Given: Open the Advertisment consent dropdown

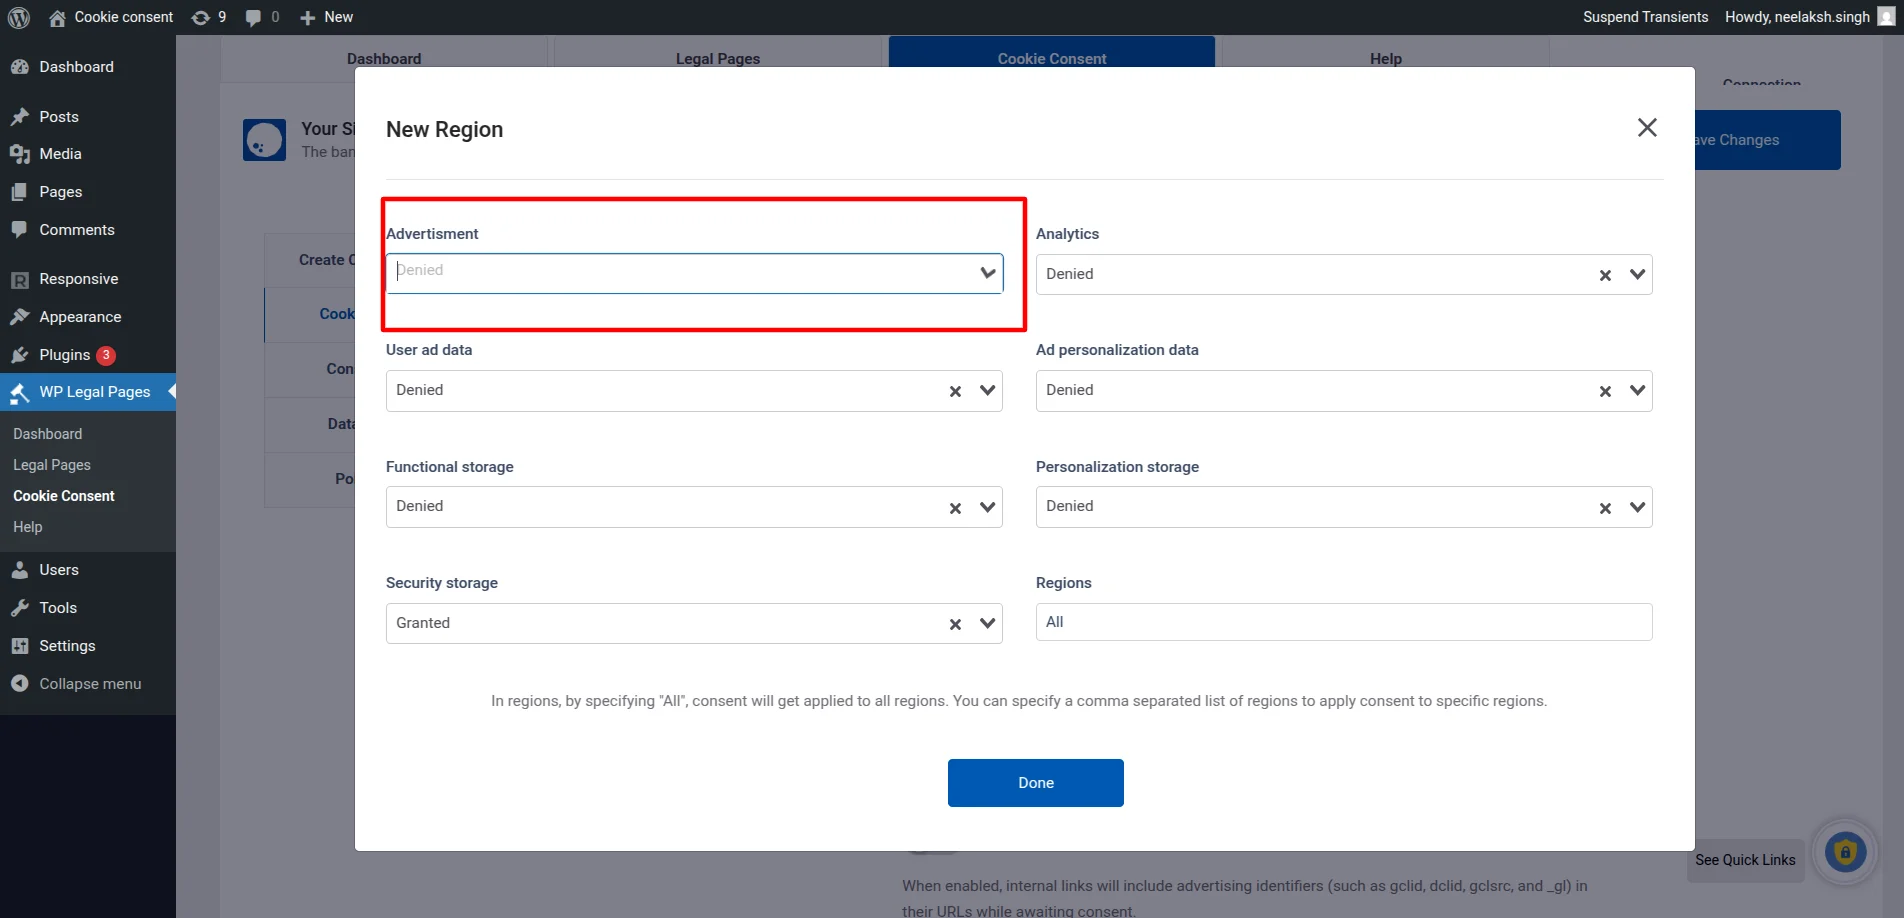Looking at the screenshot, I should (x=986, y=272).
